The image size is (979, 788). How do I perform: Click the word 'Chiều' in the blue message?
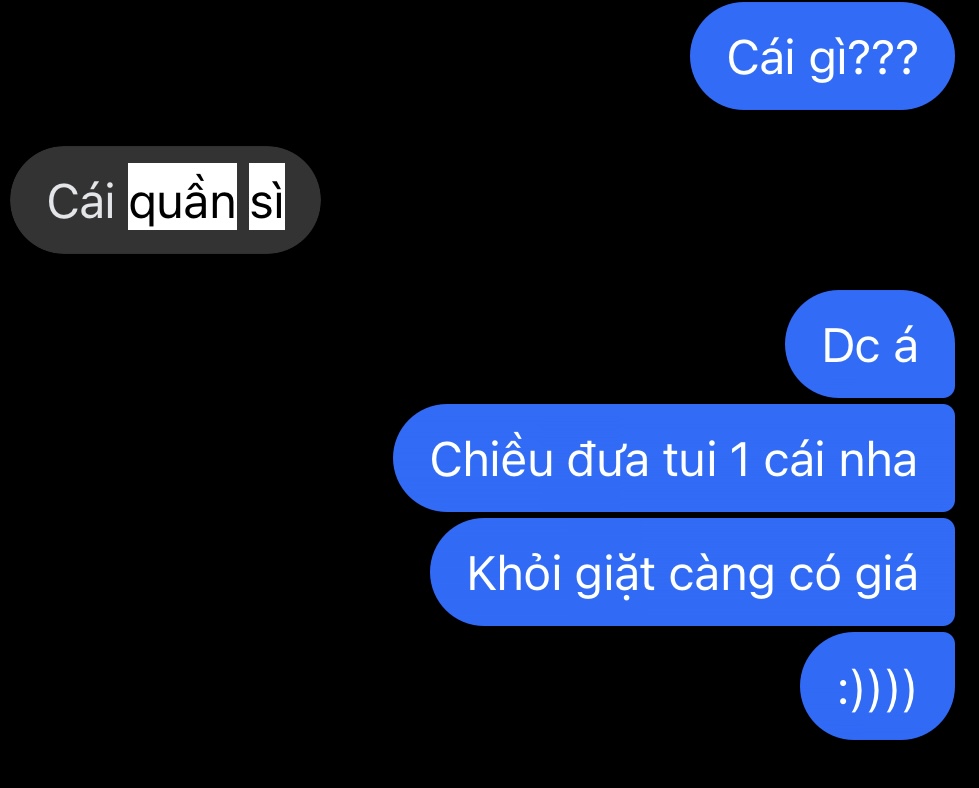click(491, 458)
